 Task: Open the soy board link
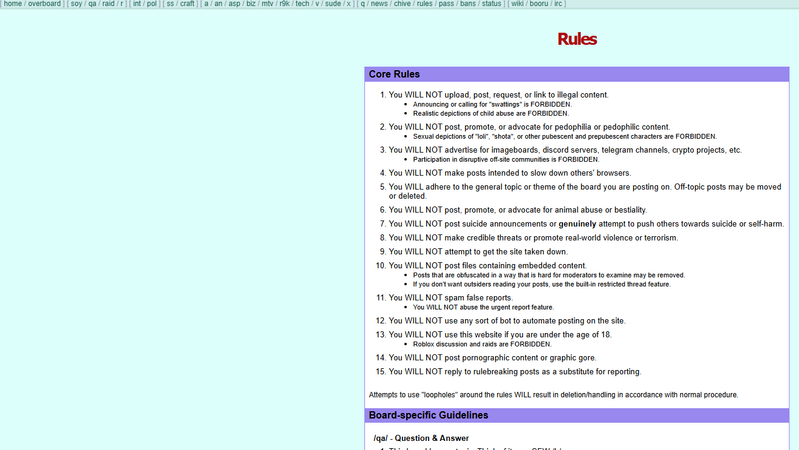(76, 4)
